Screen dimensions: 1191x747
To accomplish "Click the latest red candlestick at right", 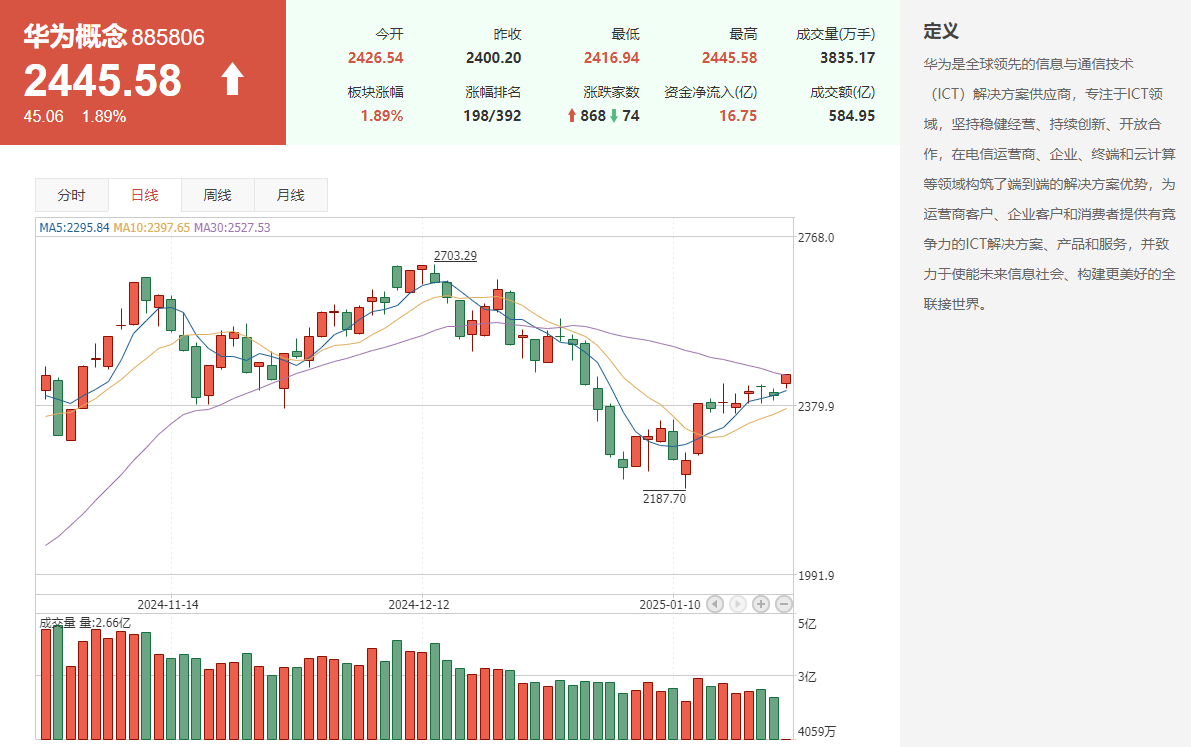I will tap(785, 379).
